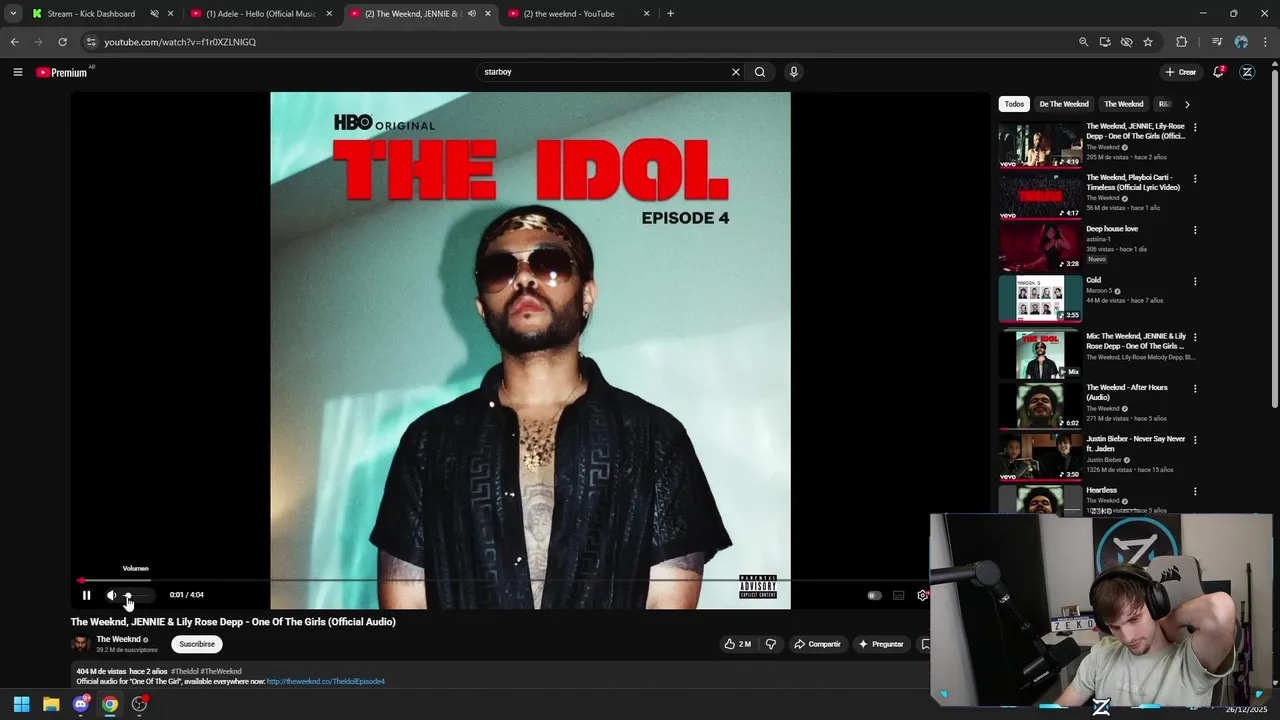Switch to the Adele - Hello tab
This screenshot has height=720, width=1280.
click(x=261, y=14)
